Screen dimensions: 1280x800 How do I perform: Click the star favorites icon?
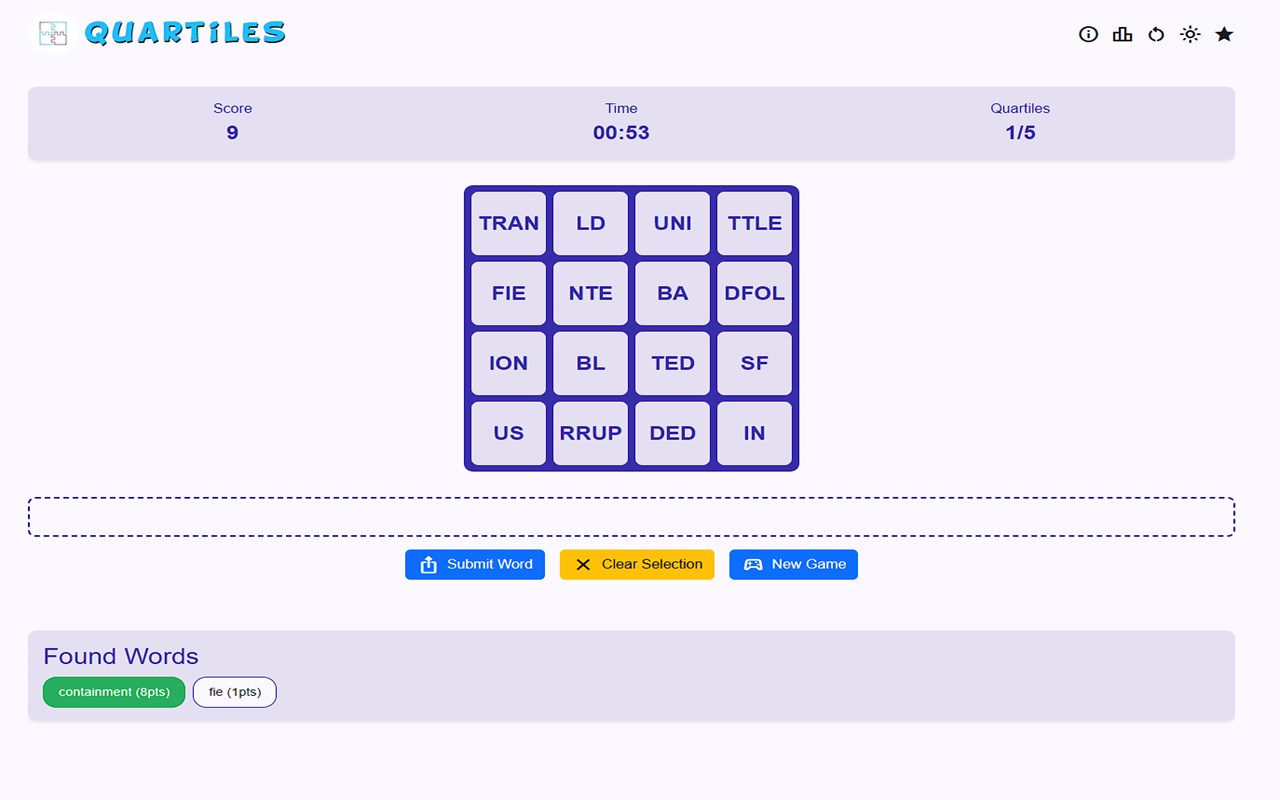tap(1224, 34)
